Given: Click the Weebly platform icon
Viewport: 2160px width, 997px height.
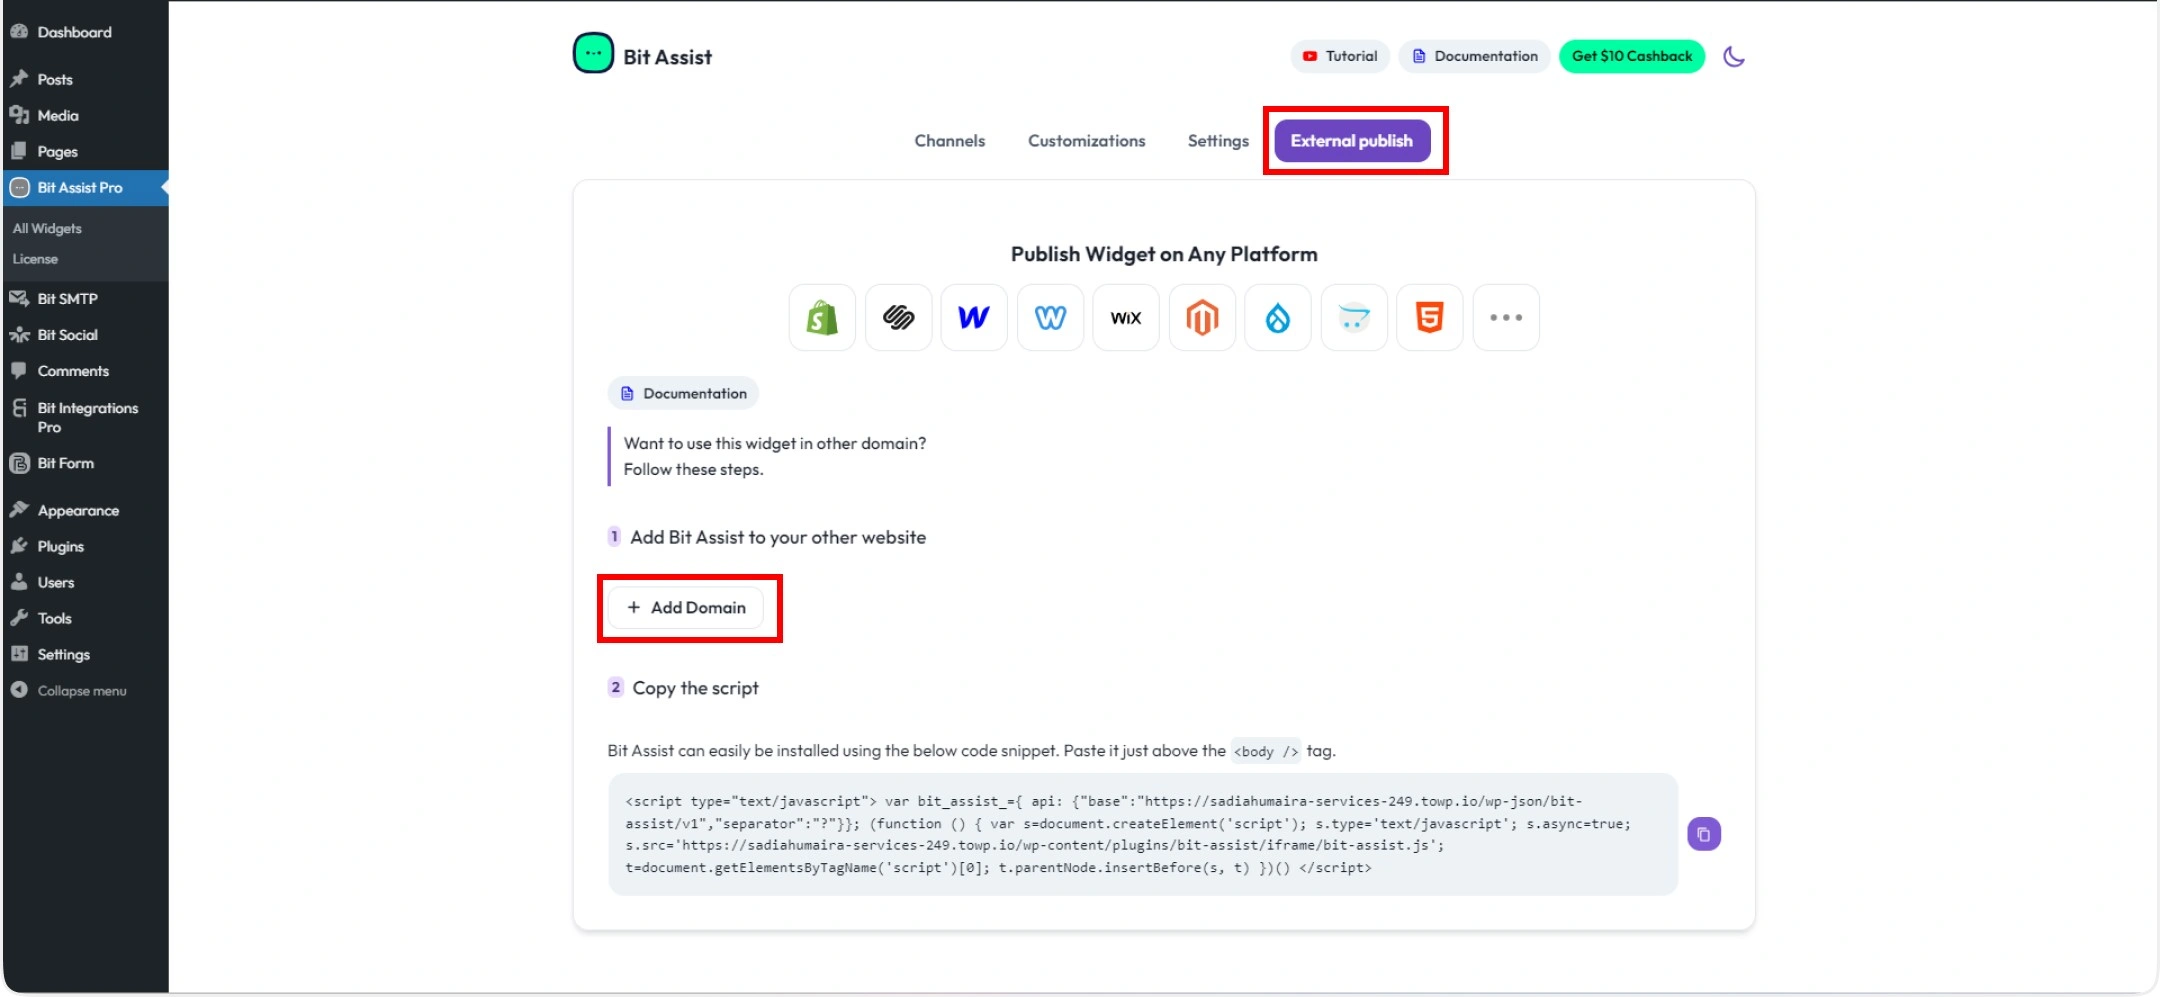Looking at the screenshot, I should click(x=1050, y=318).
